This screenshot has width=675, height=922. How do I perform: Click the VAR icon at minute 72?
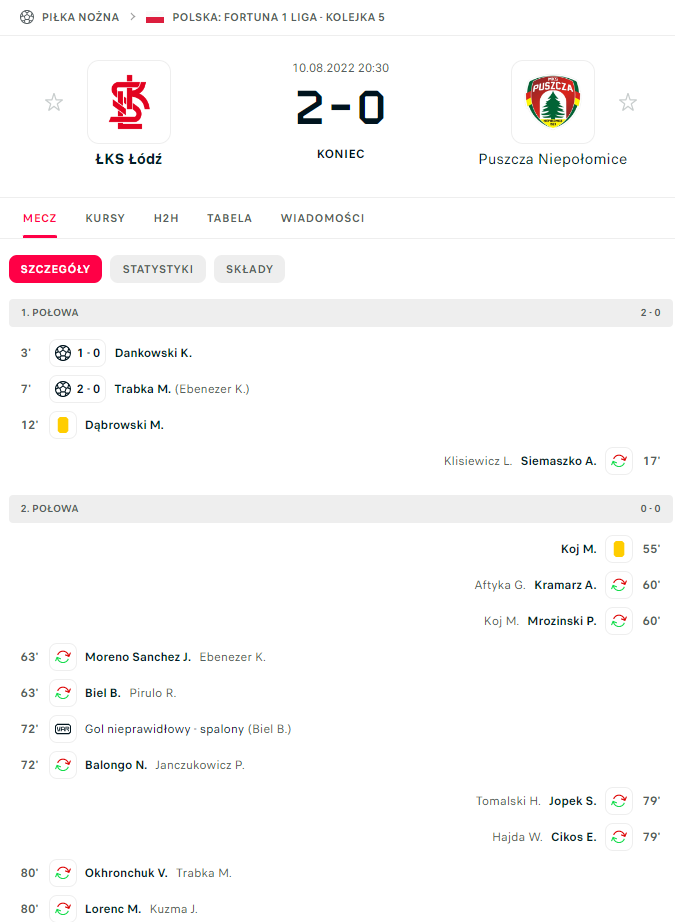(63, 729)
